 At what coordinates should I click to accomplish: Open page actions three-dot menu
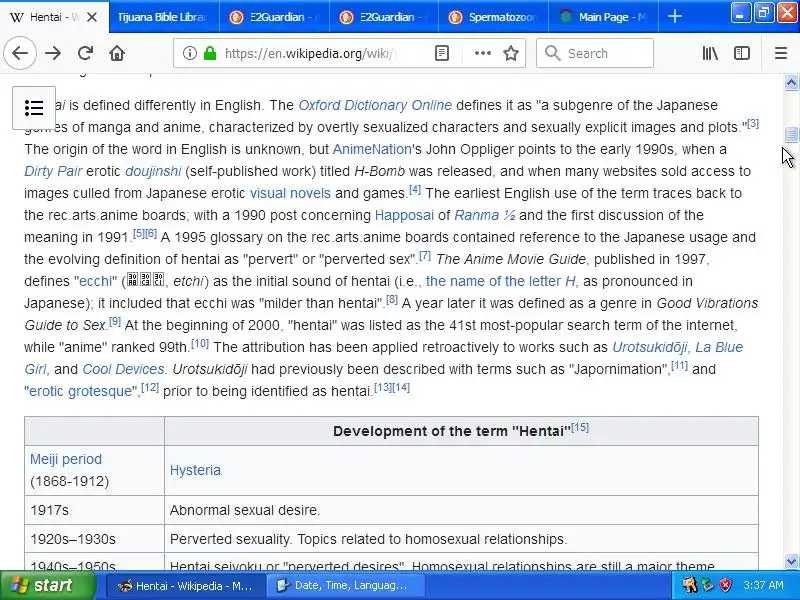(x=483, y=53)
